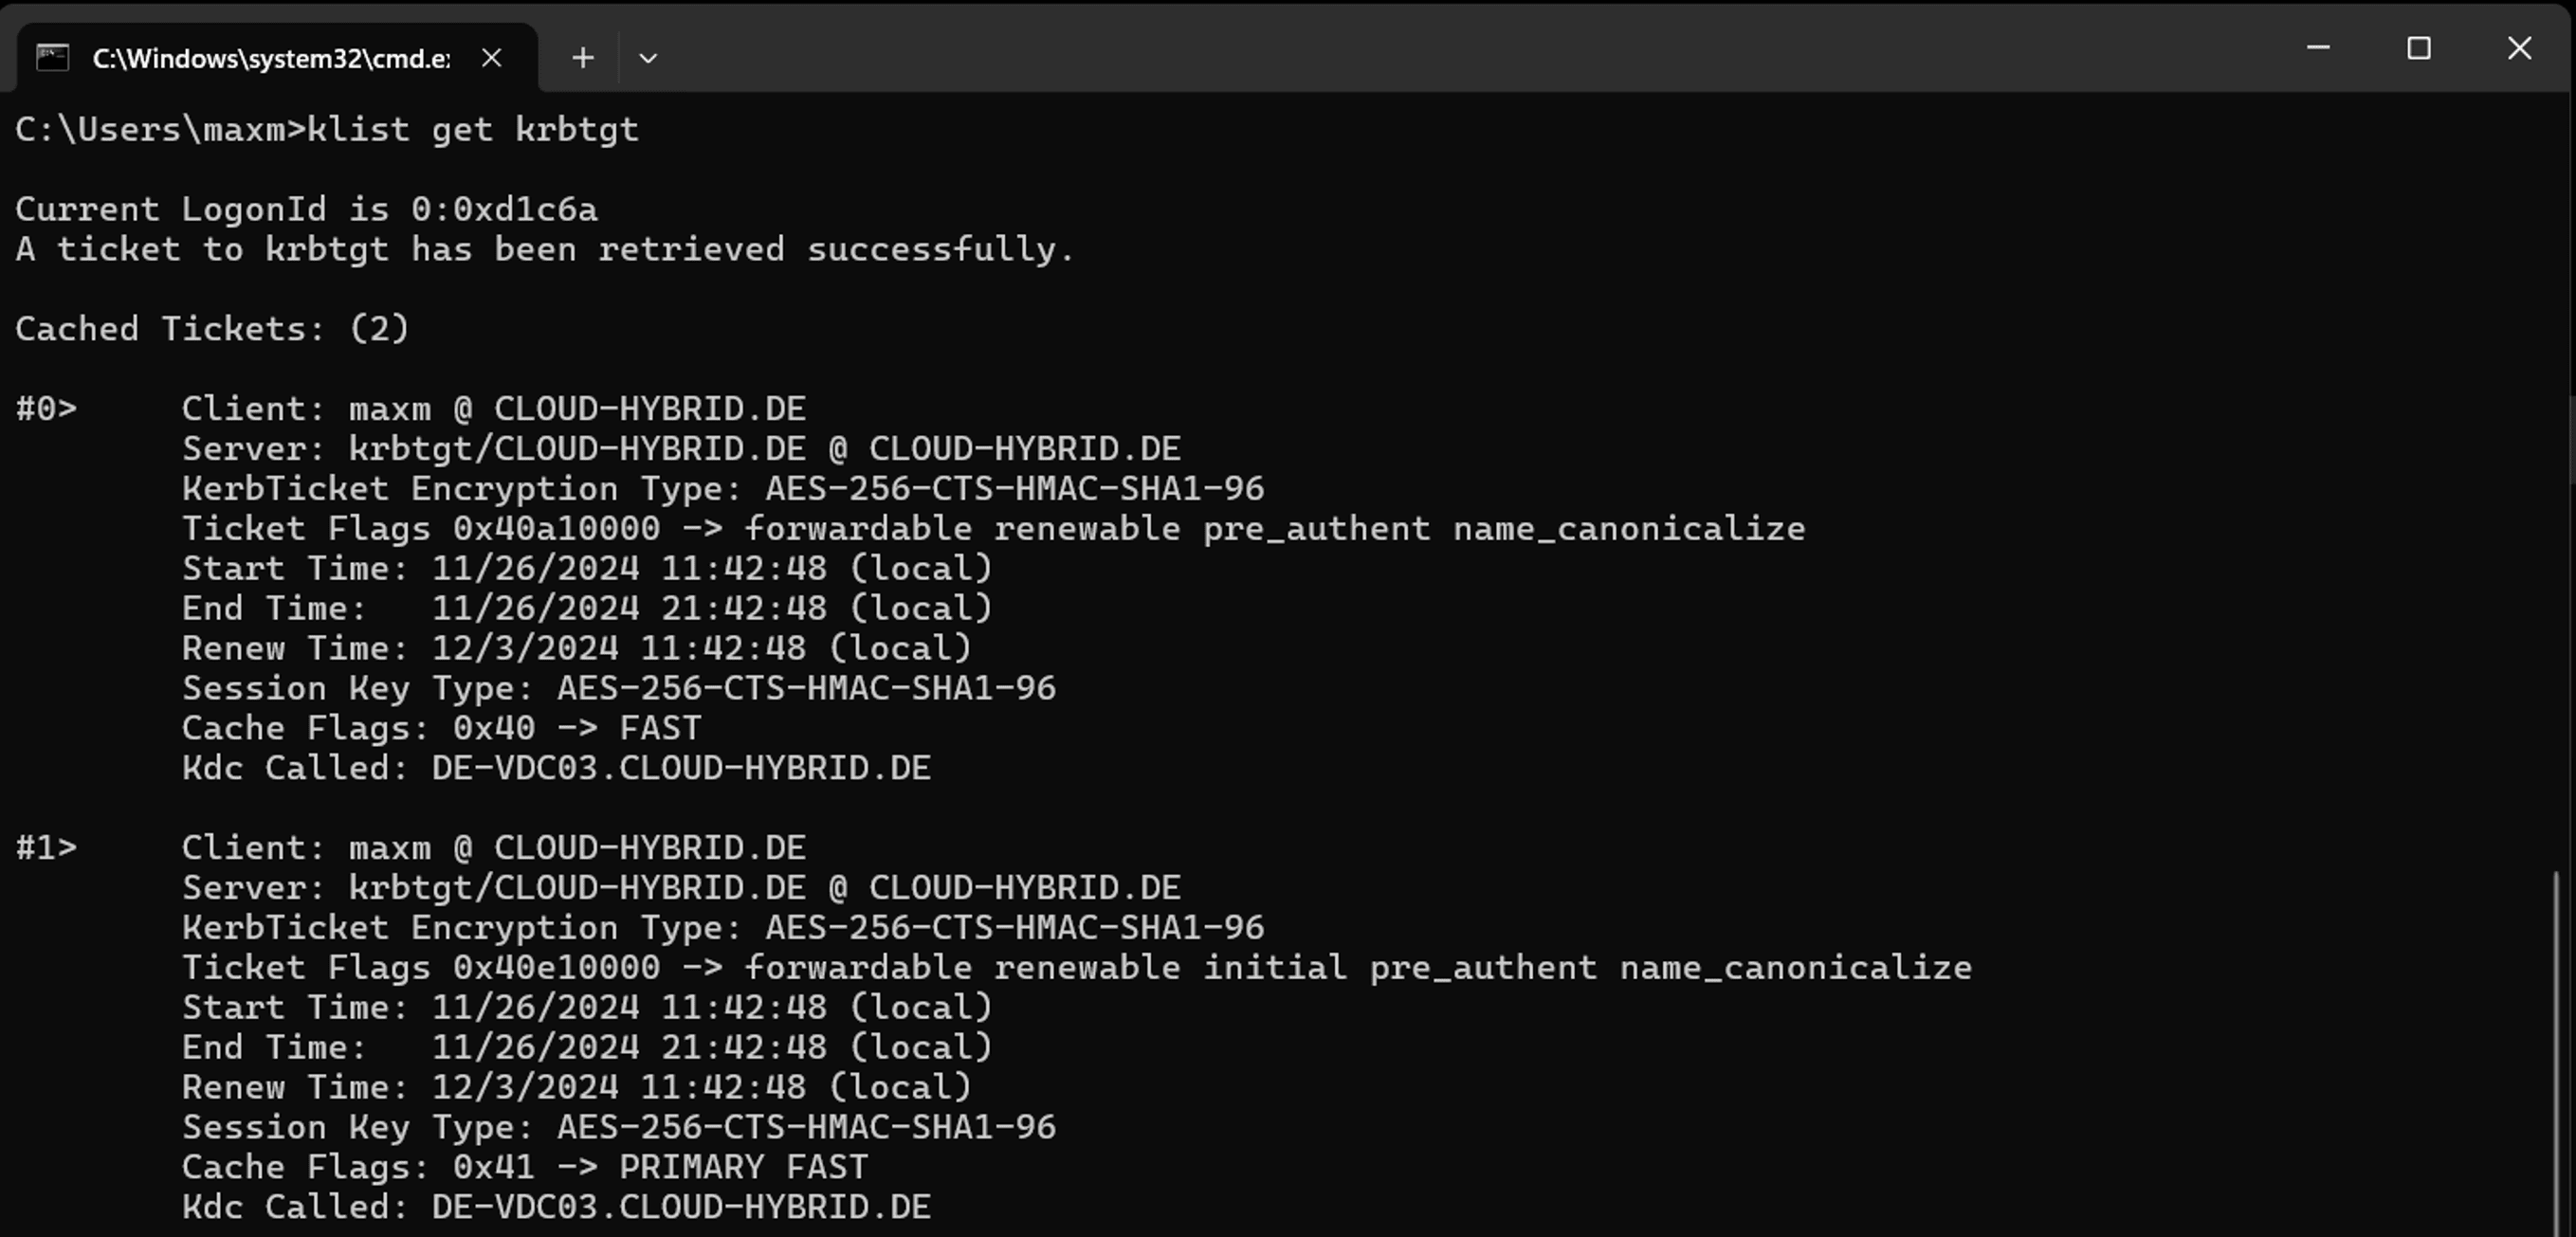The width and height of the screenshot is (2576, 1237).
Task: Click the #1> ticket marker
Action: coord(46,848)
